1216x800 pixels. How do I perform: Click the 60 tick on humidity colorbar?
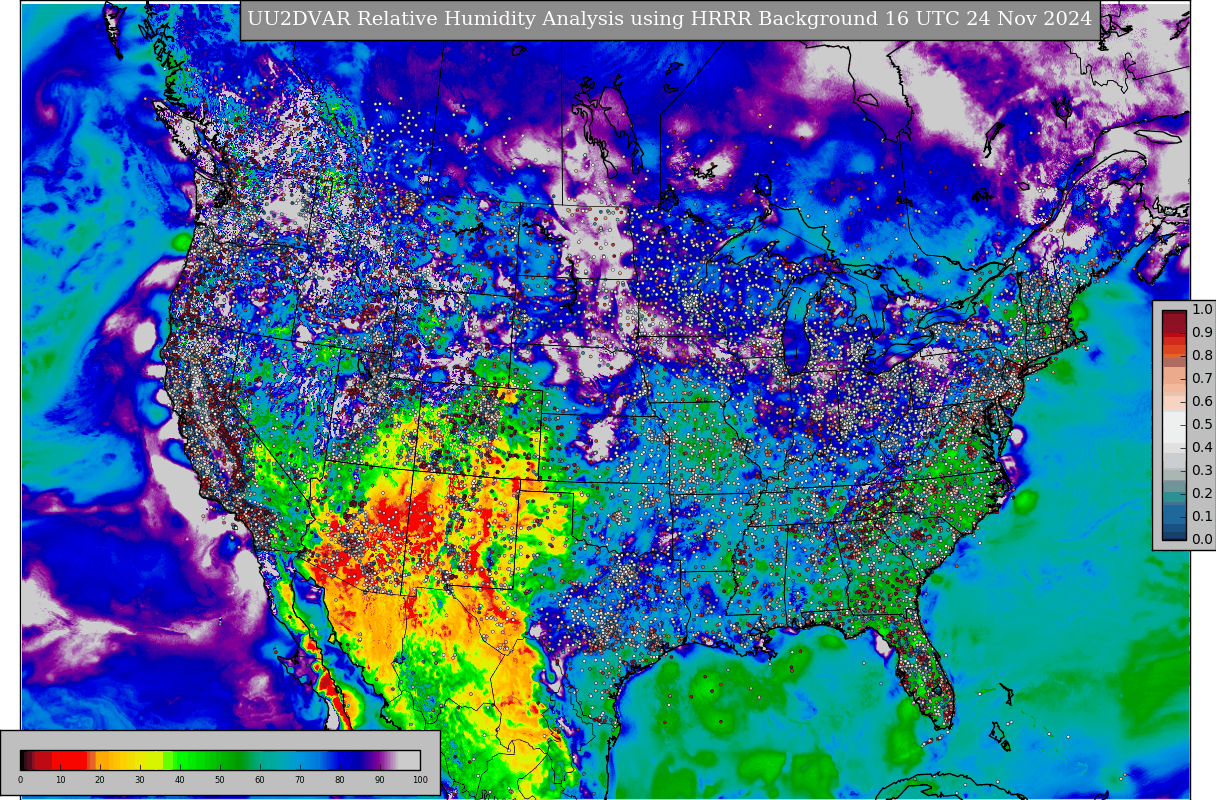point(260,780)
